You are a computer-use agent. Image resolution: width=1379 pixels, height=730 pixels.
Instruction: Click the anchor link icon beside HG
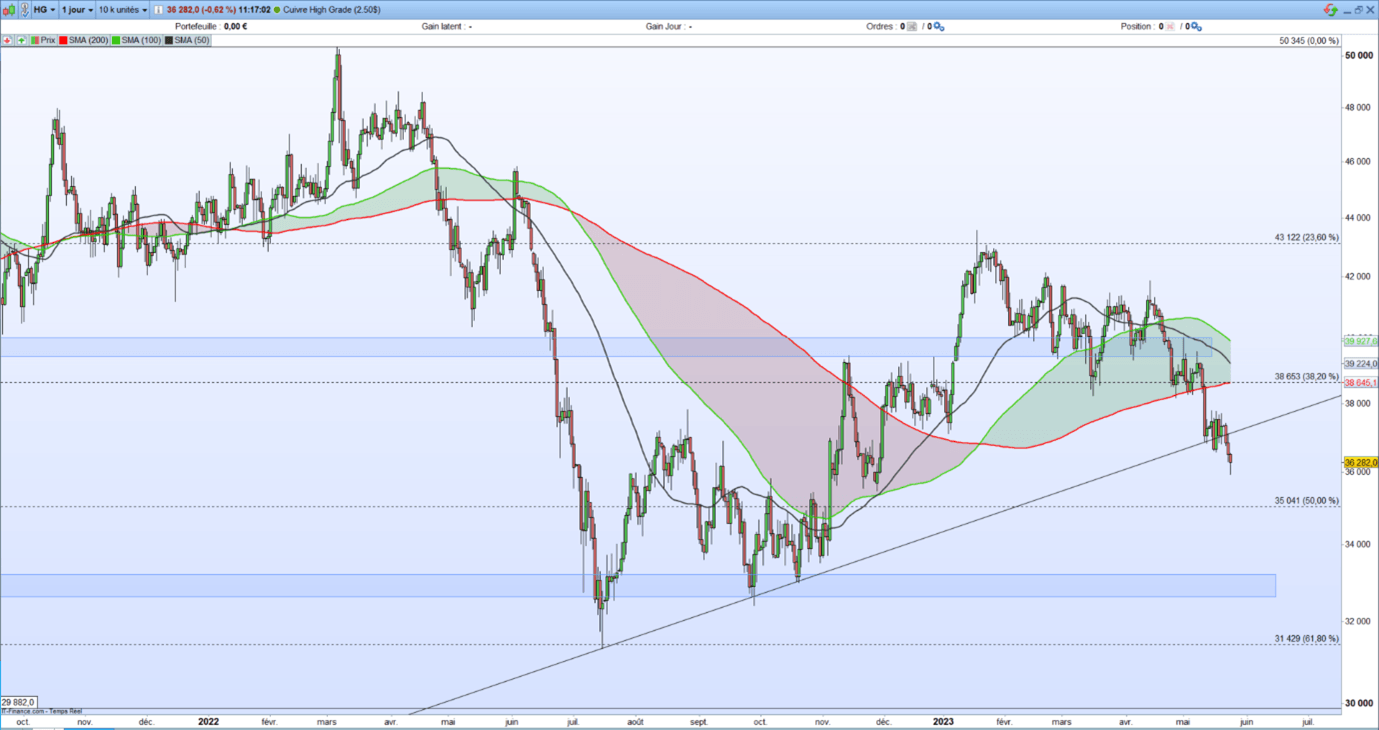click(x=25, y=10)
